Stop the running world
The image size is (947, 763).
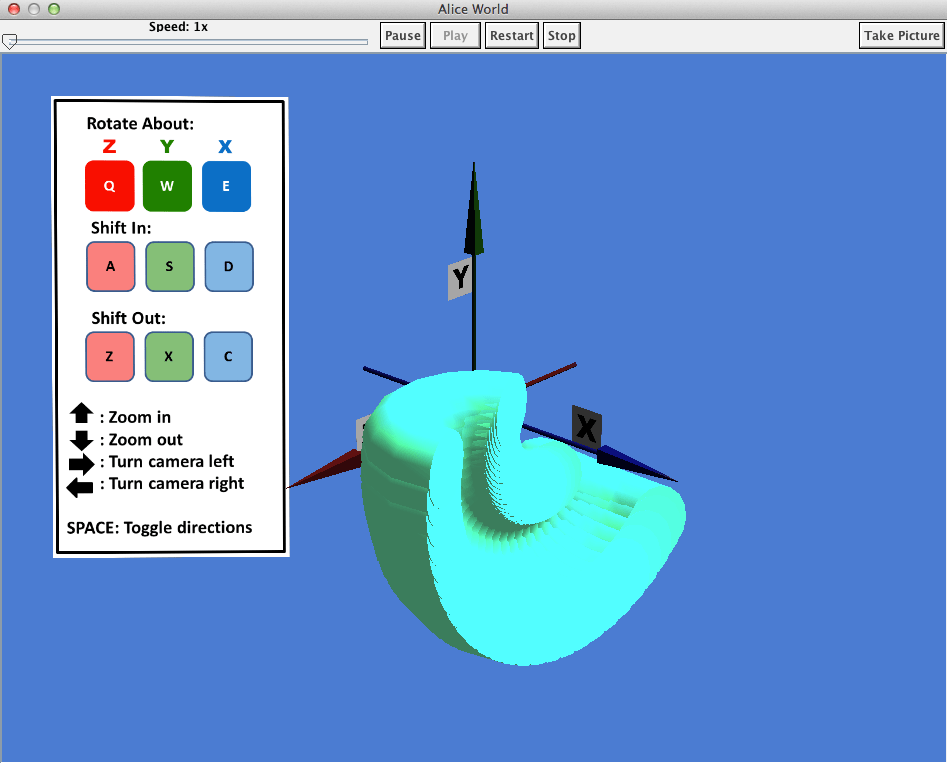(562, 36)
